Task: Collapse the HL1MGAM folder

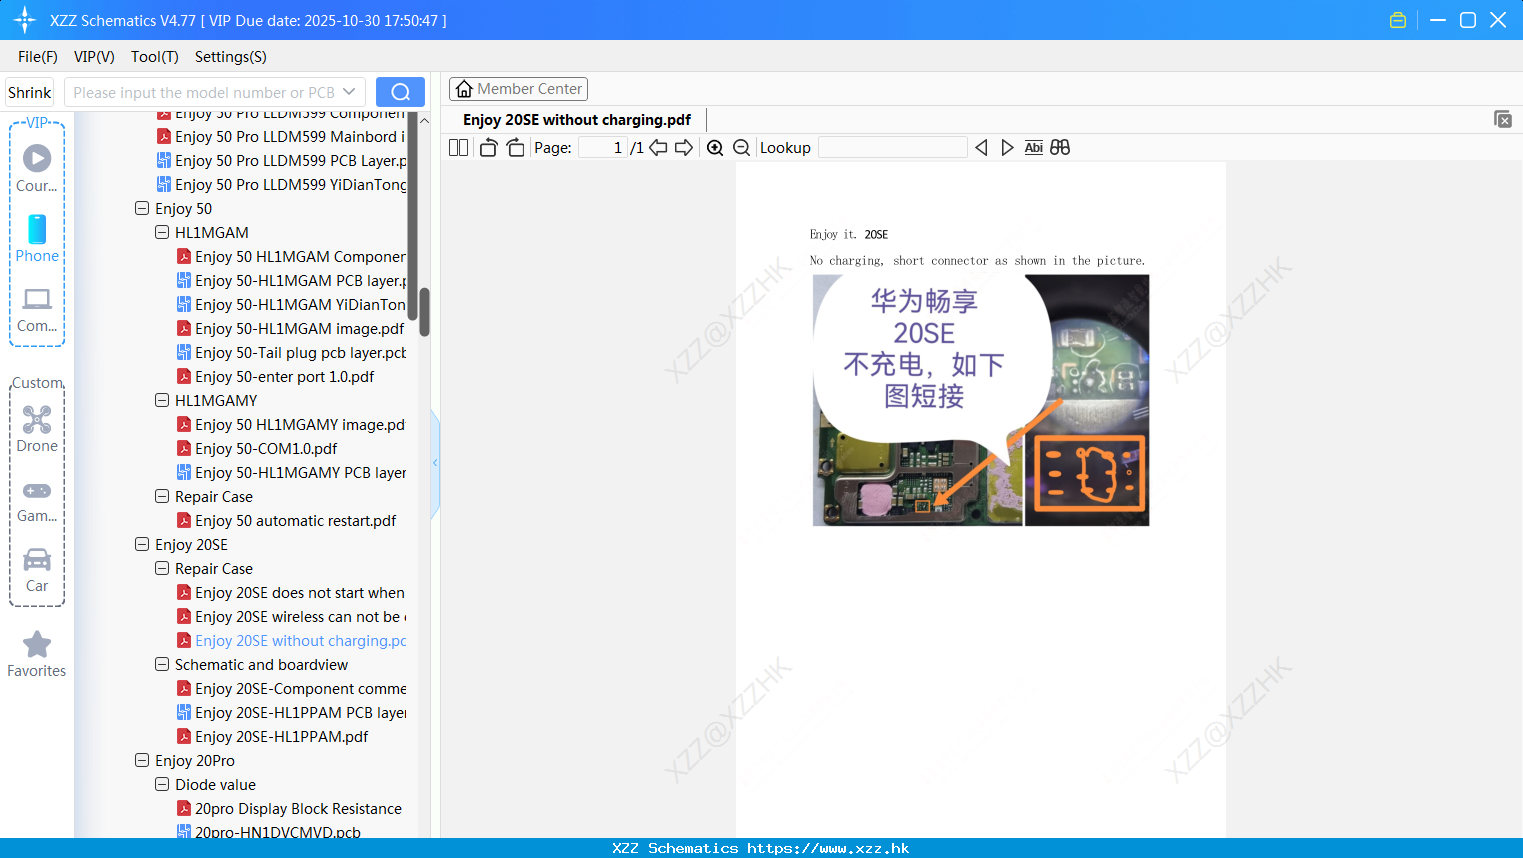Action: 162,232
